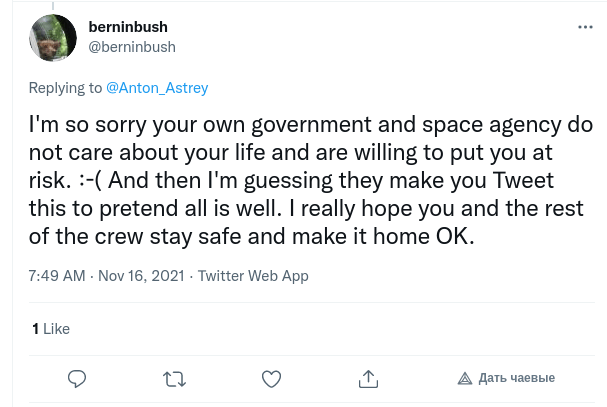Click berninbush's profile avatar

click(x=53, y=38)
